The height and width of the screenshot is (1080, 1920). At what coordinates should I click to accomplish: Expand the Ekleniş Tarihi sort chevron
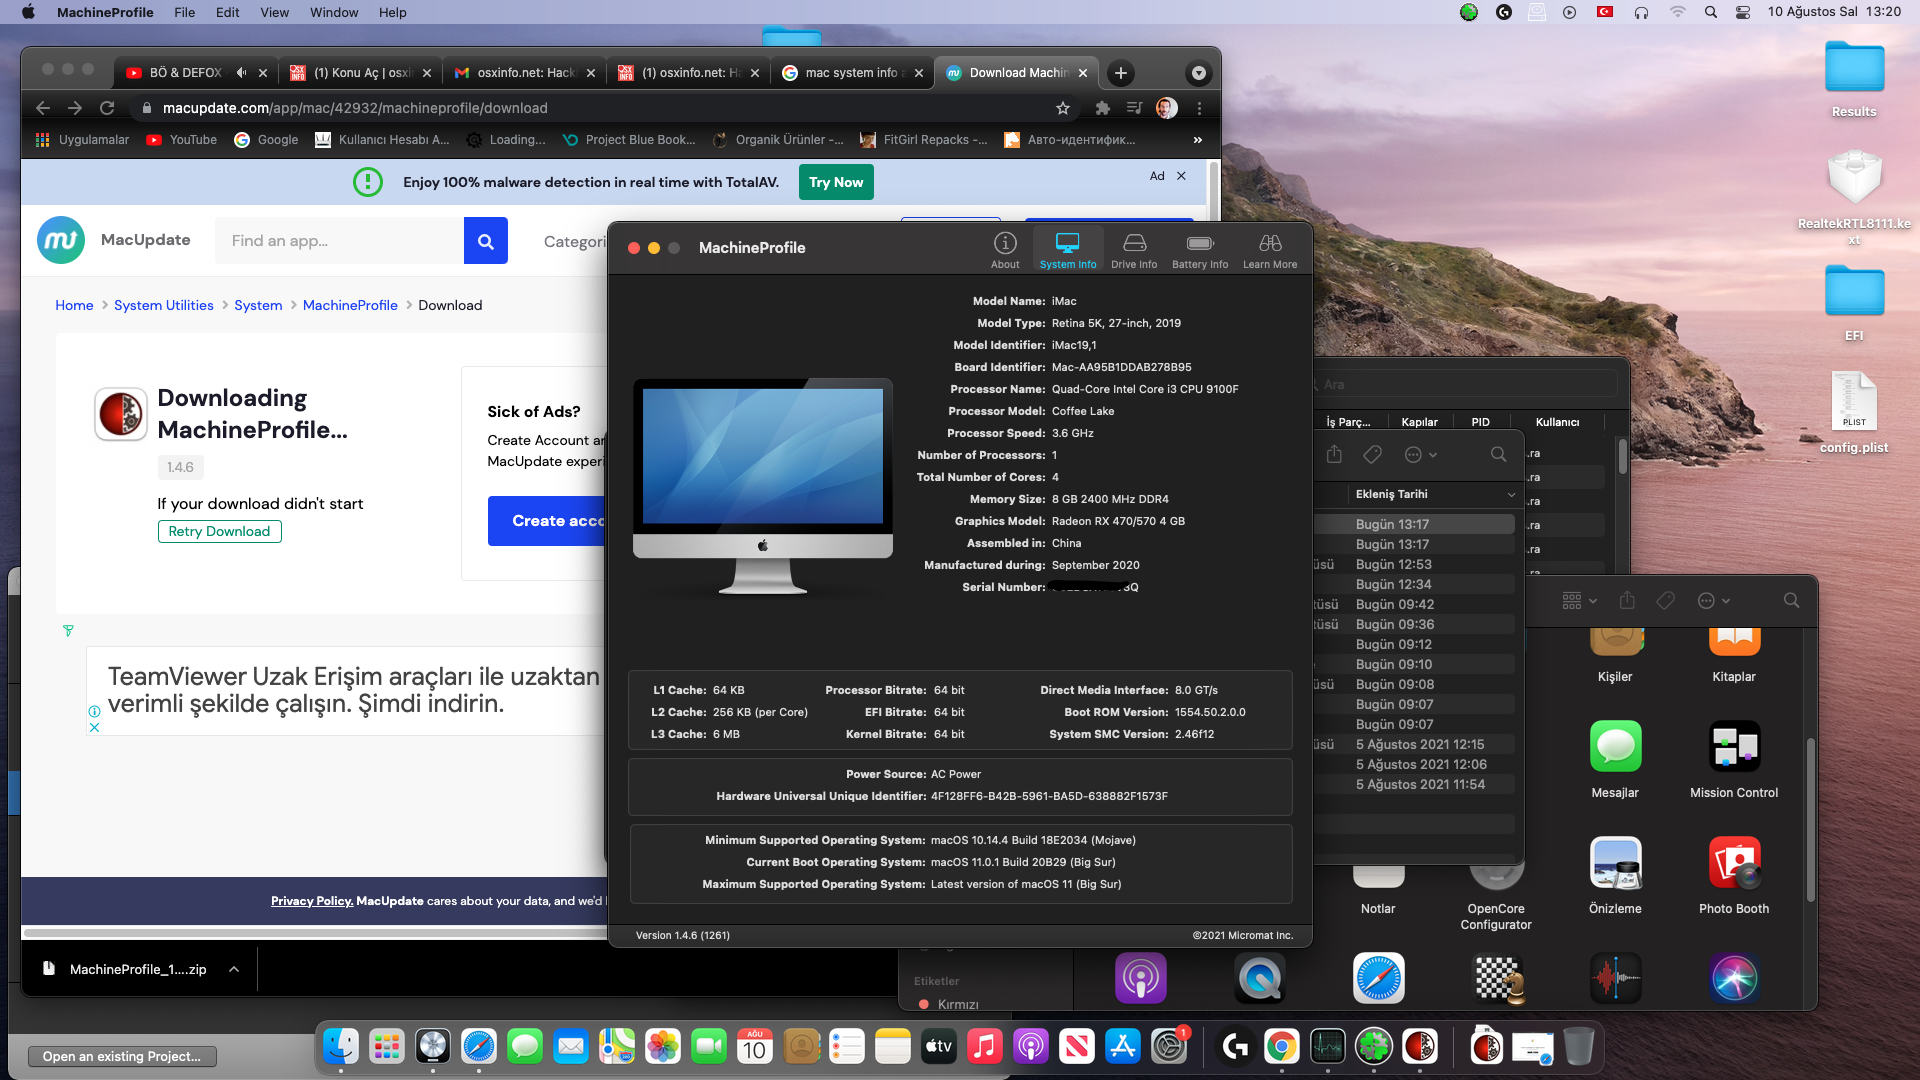tap(1511, 495)
